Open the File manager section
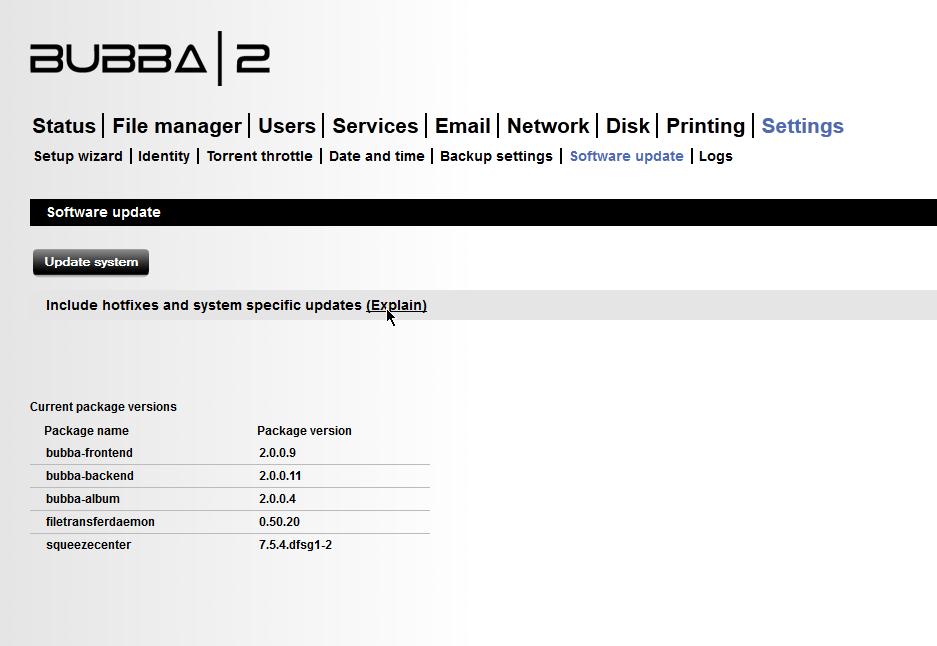The width and height of the screenshot is (937, 646). 176,125
